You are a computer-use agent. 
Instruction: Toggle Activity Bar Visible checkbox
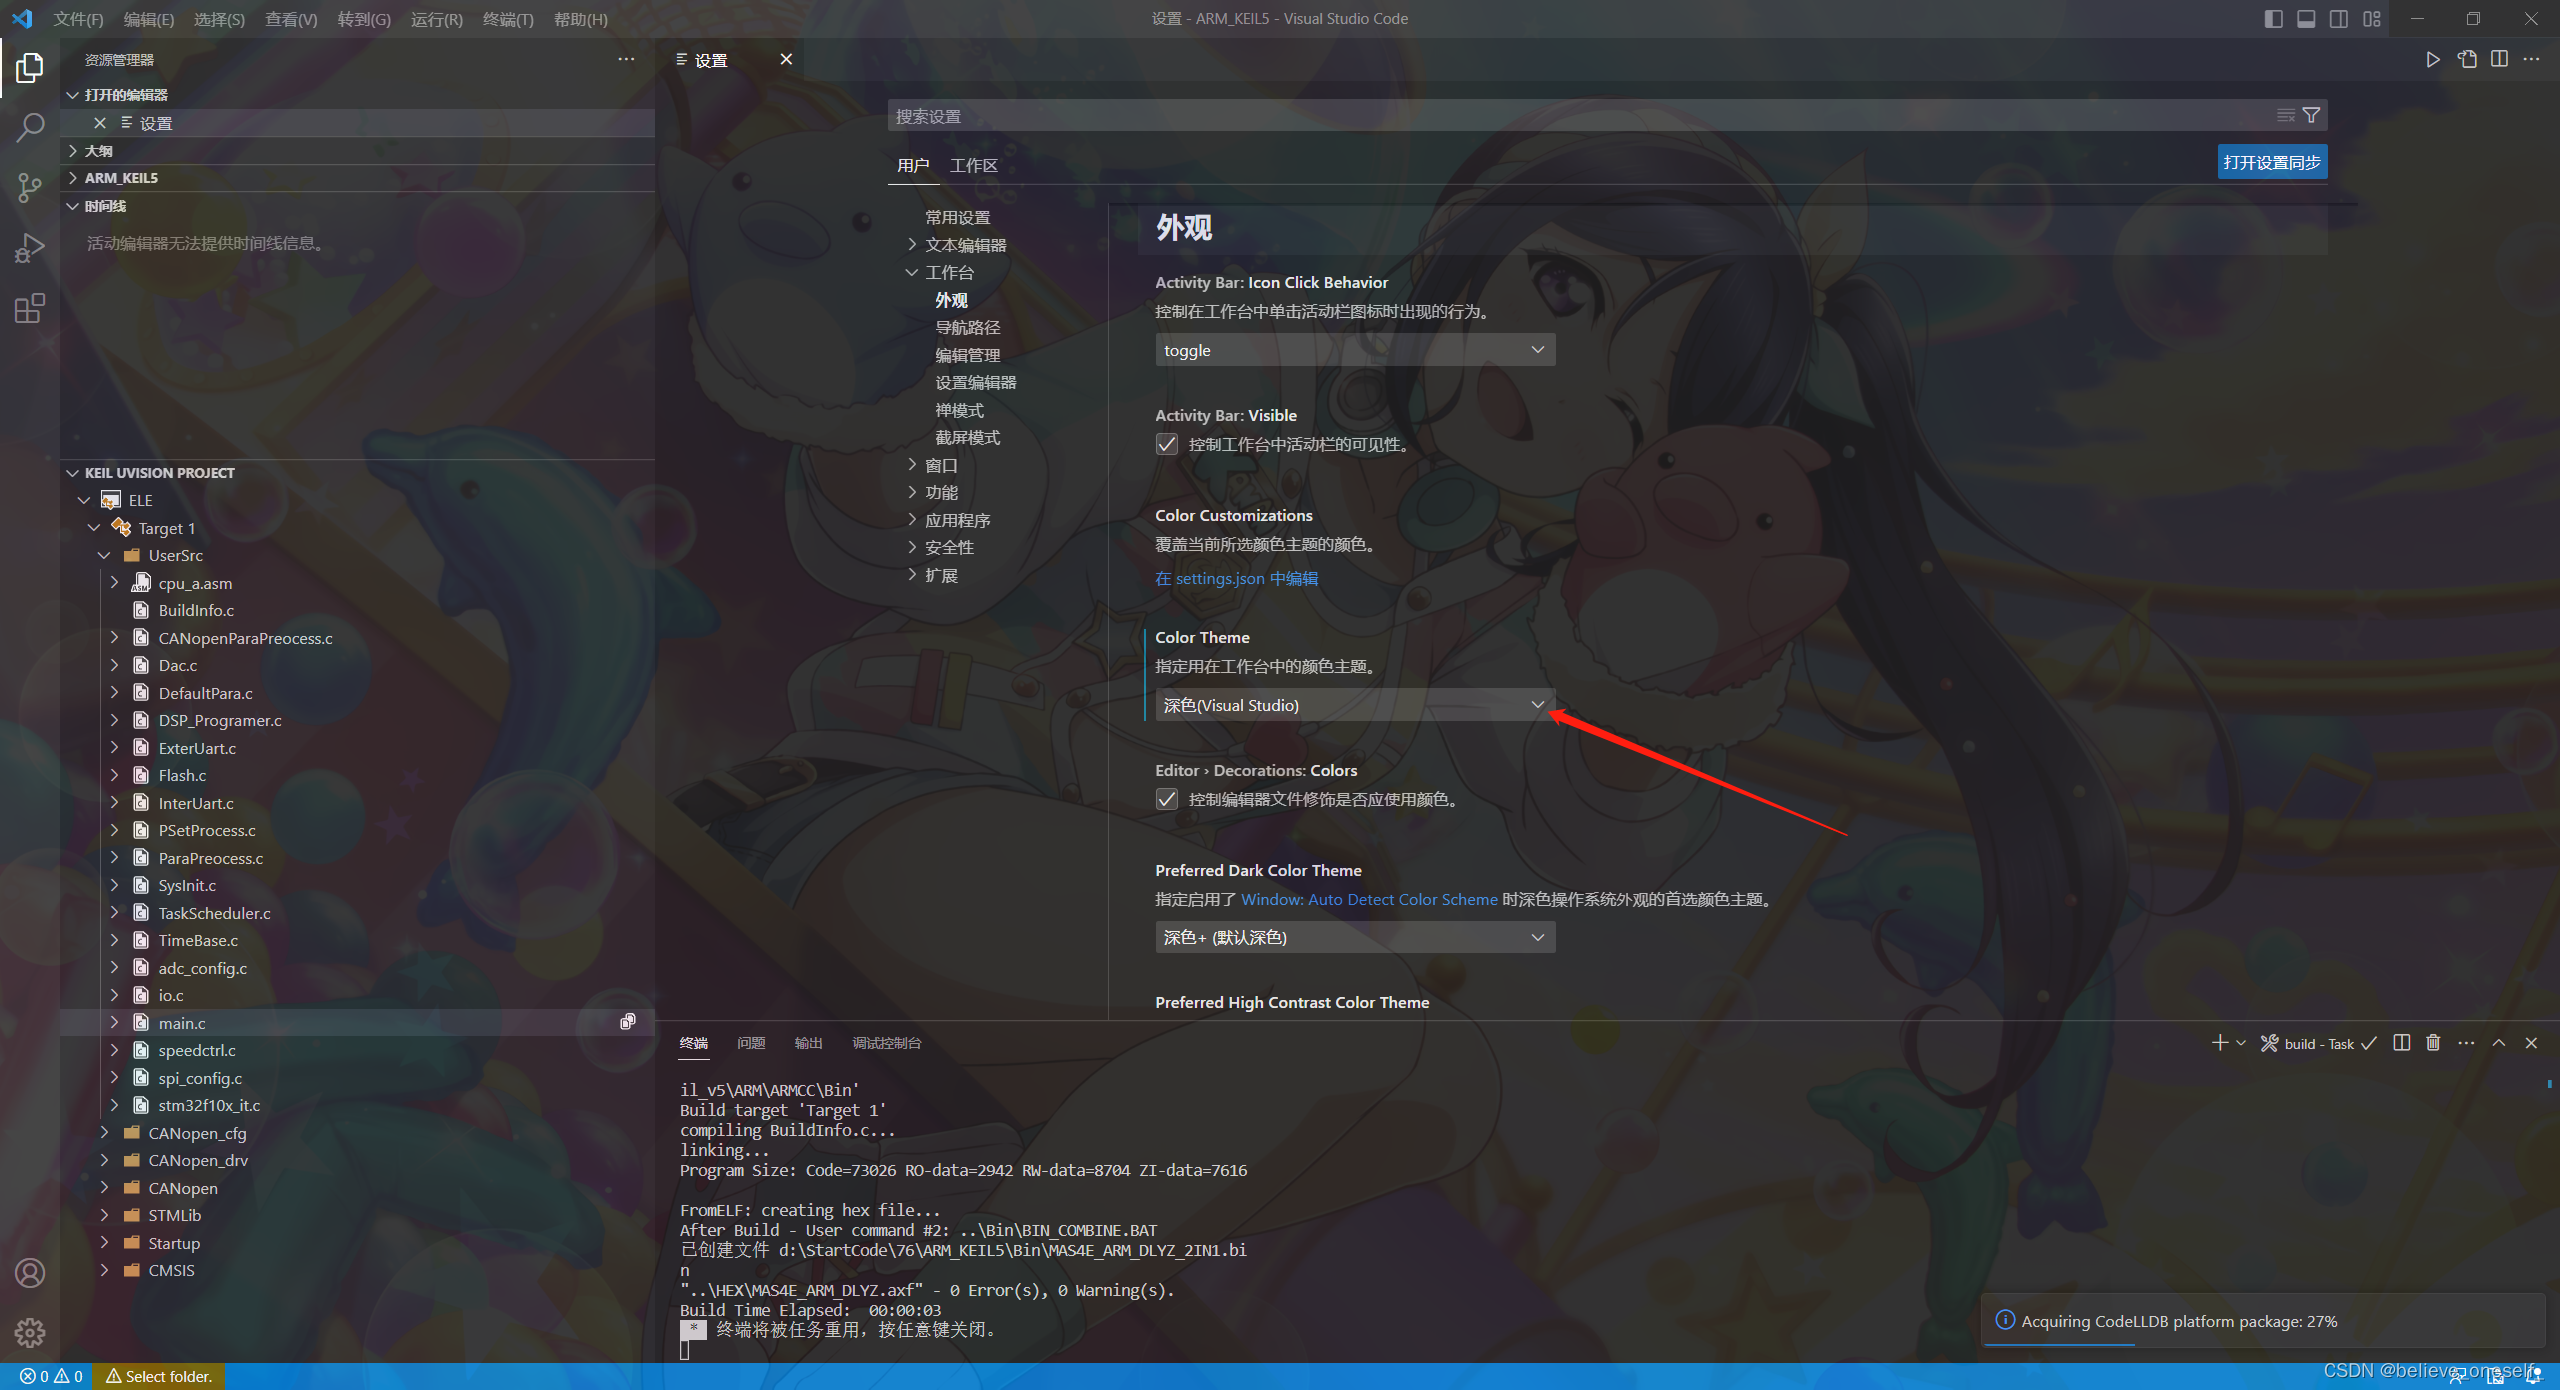click(1166, 444)
